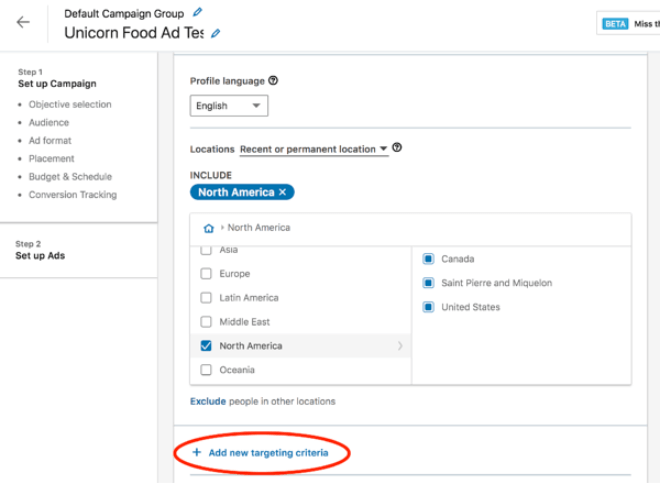Toggle the United States checkbox

coord(428,307)
